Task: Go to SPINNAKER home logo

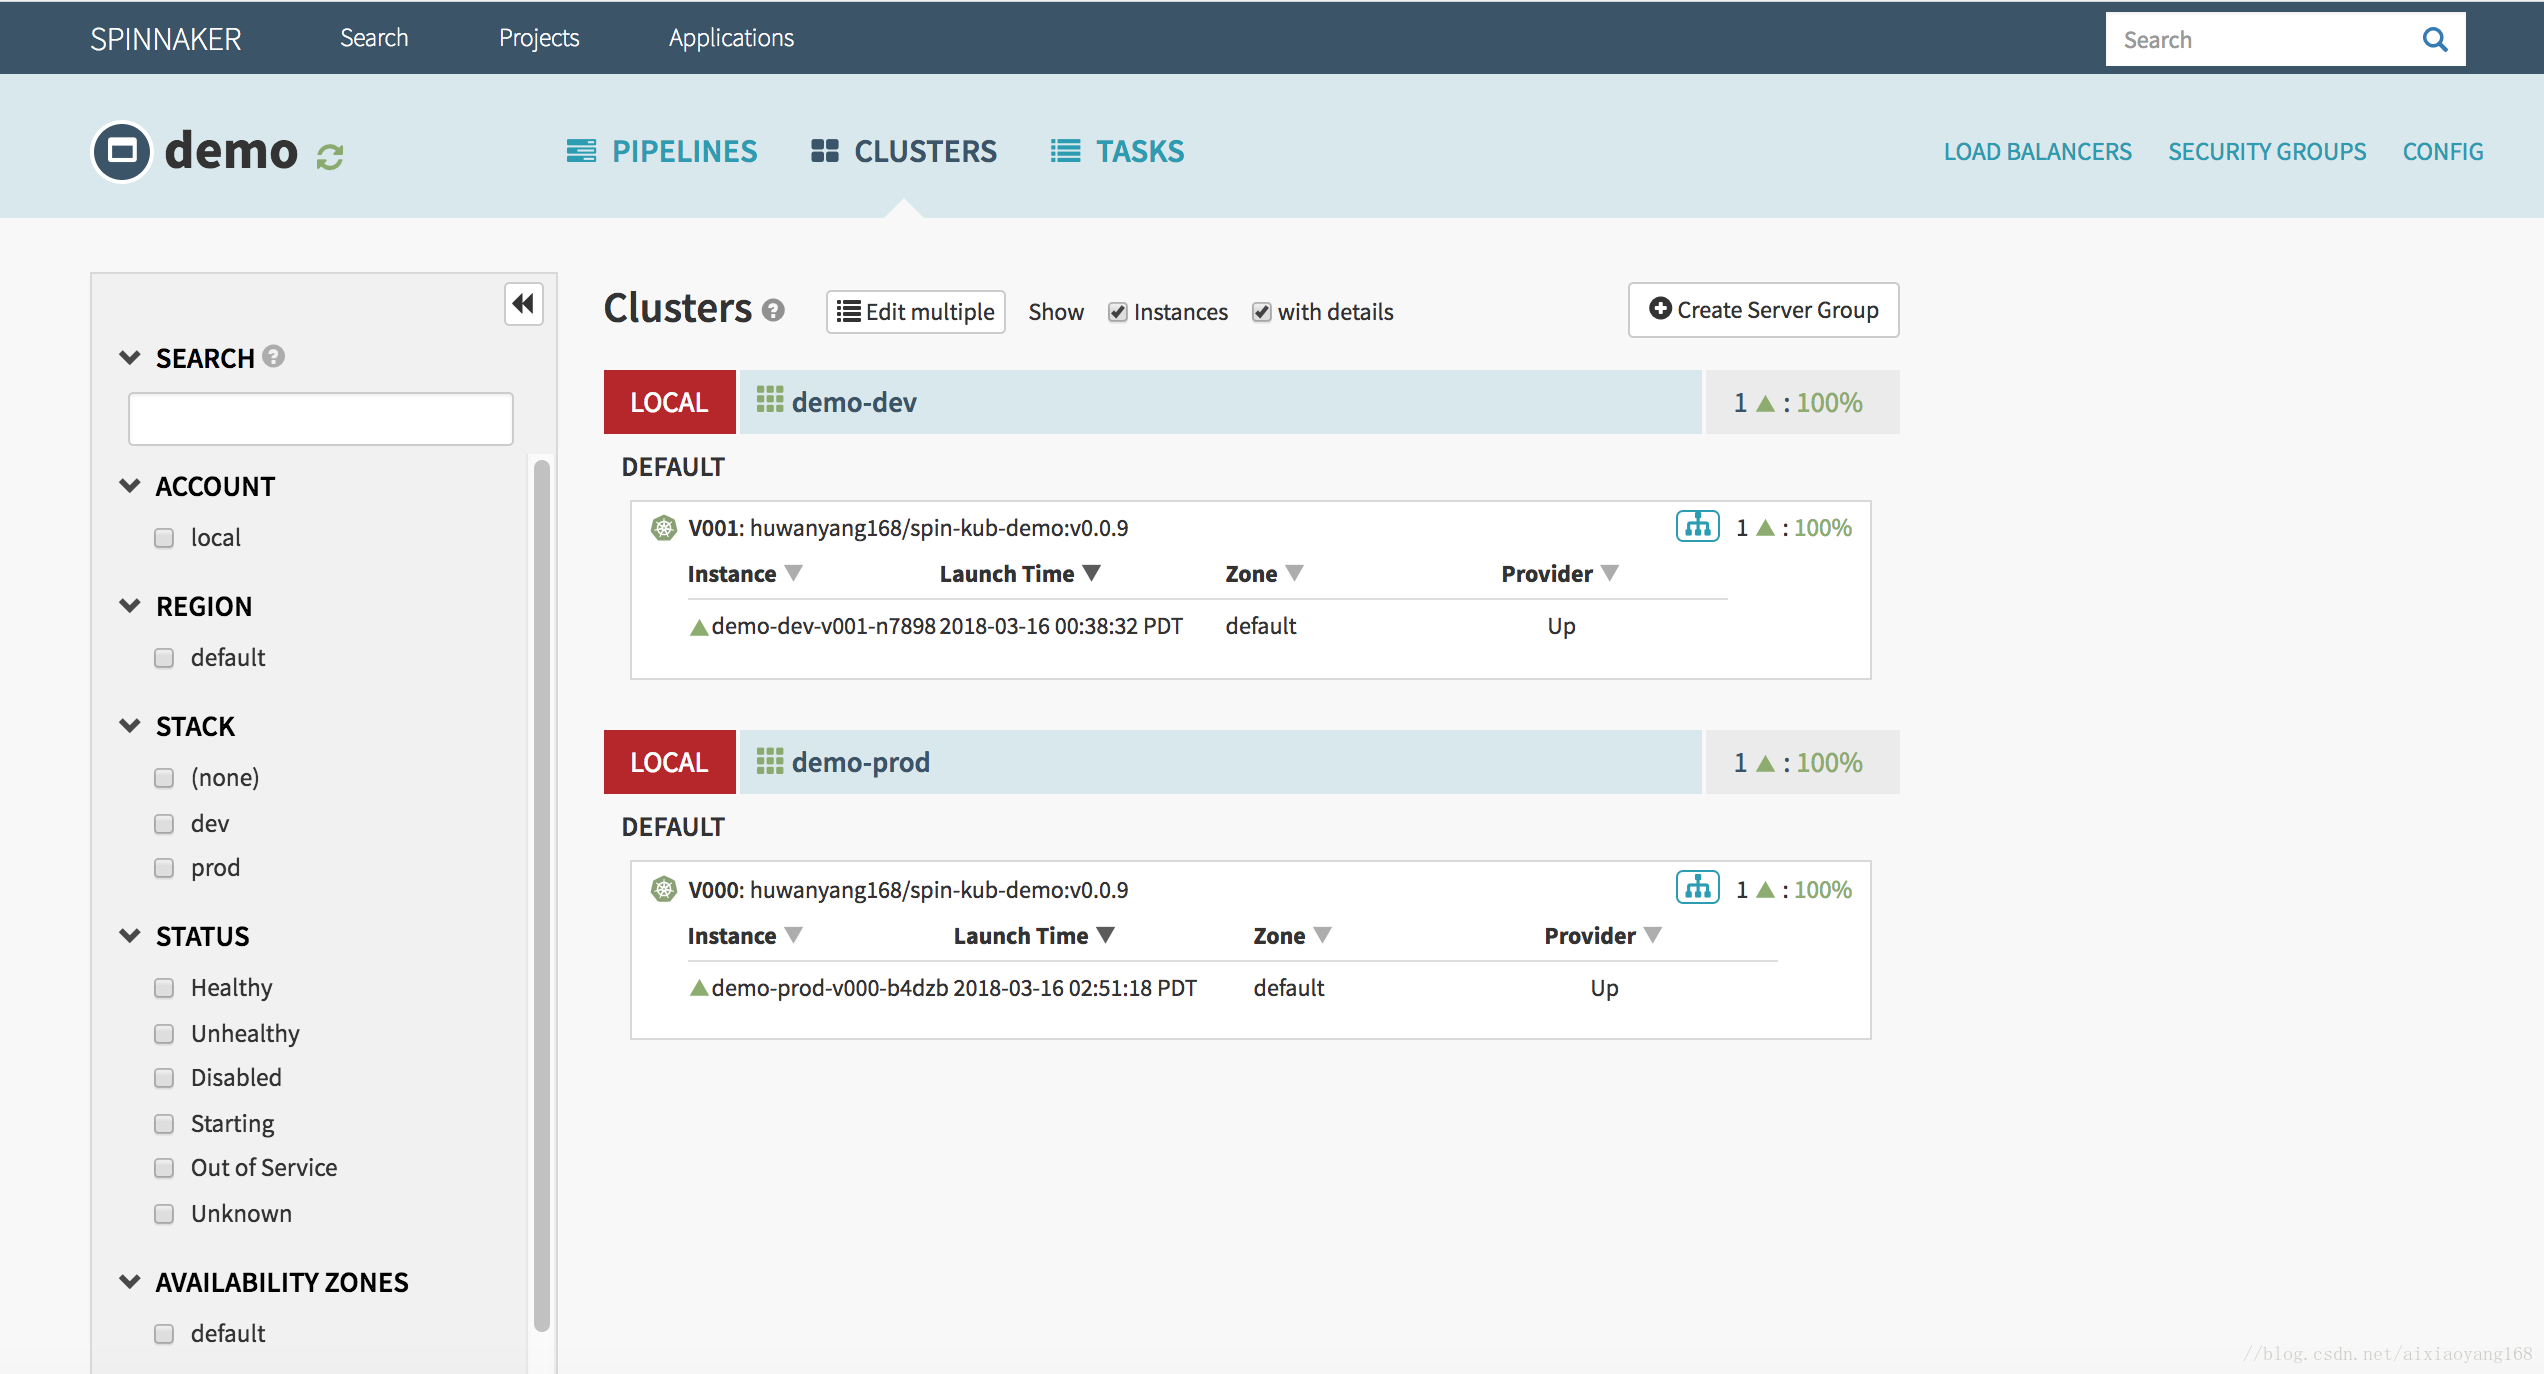Action: point(166,39)
